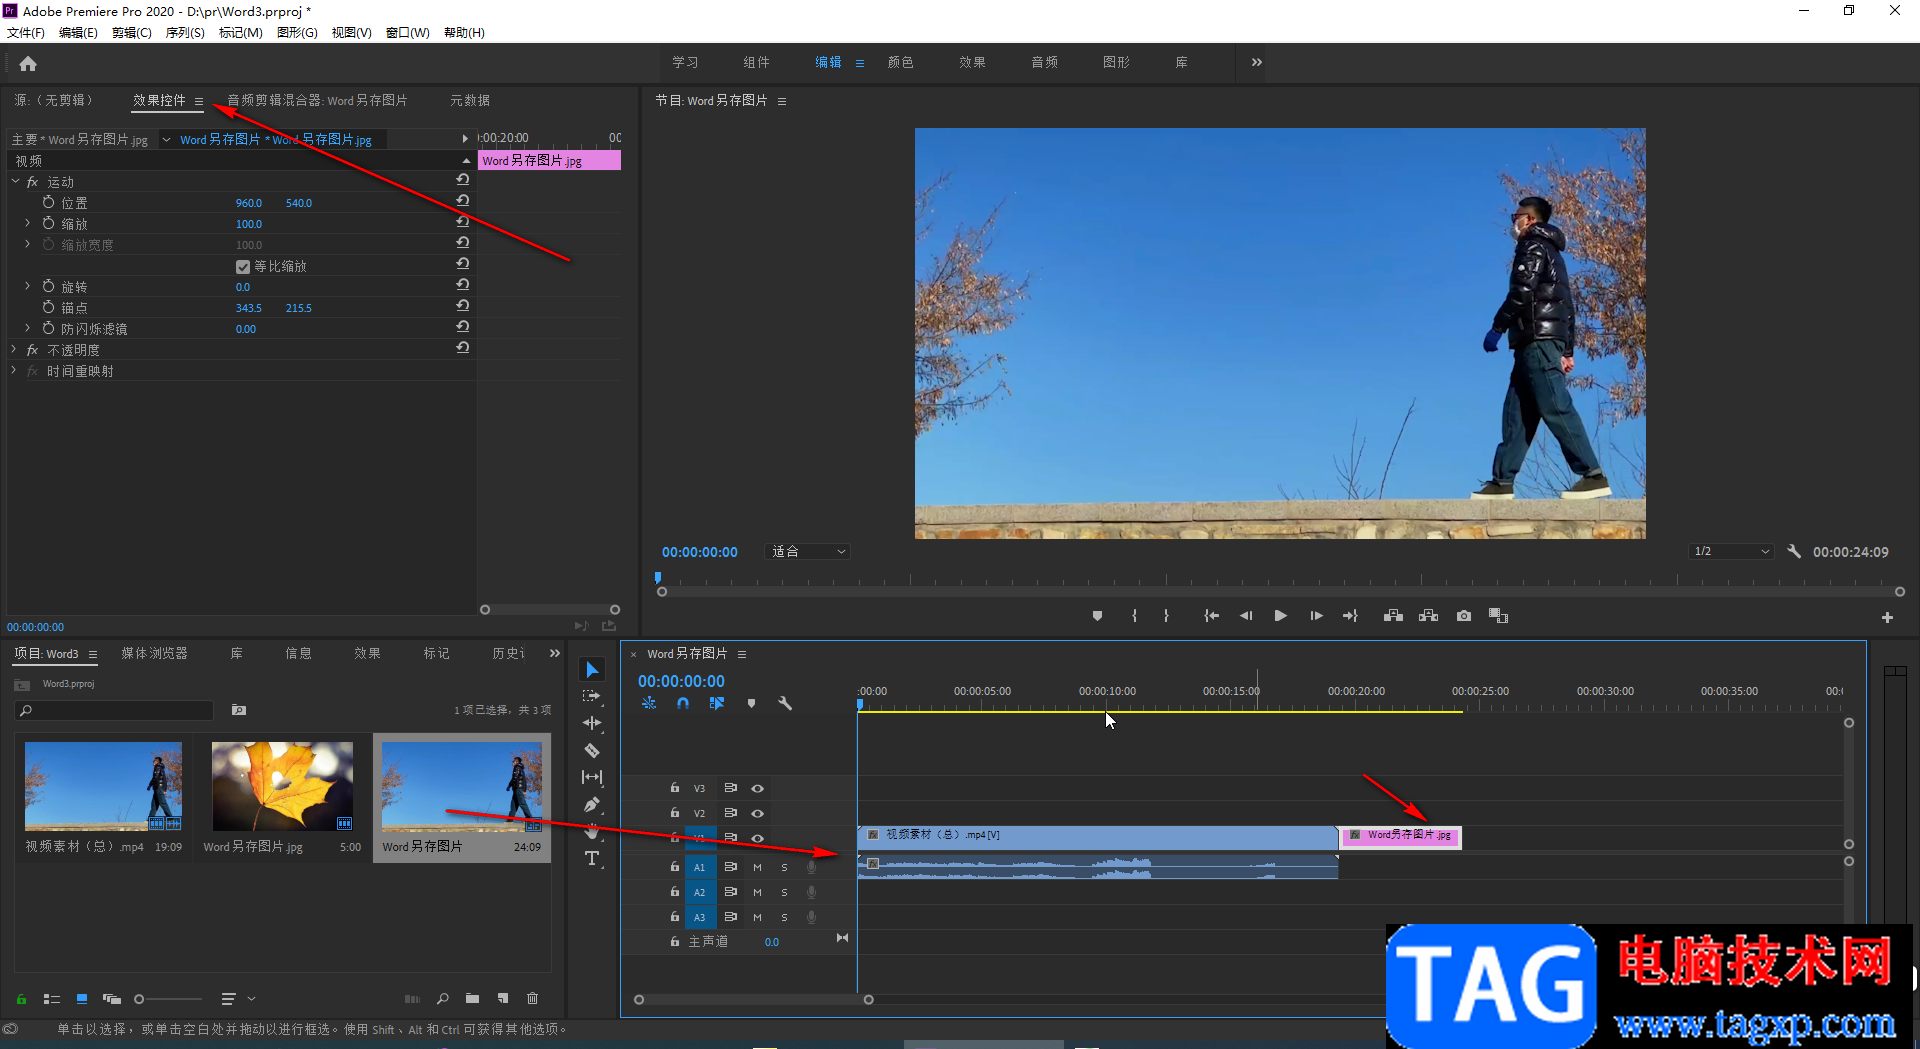The height and width of the screenshot is (1049, 1920).
Task: Select the Type tool
Action: click(592, 858)
